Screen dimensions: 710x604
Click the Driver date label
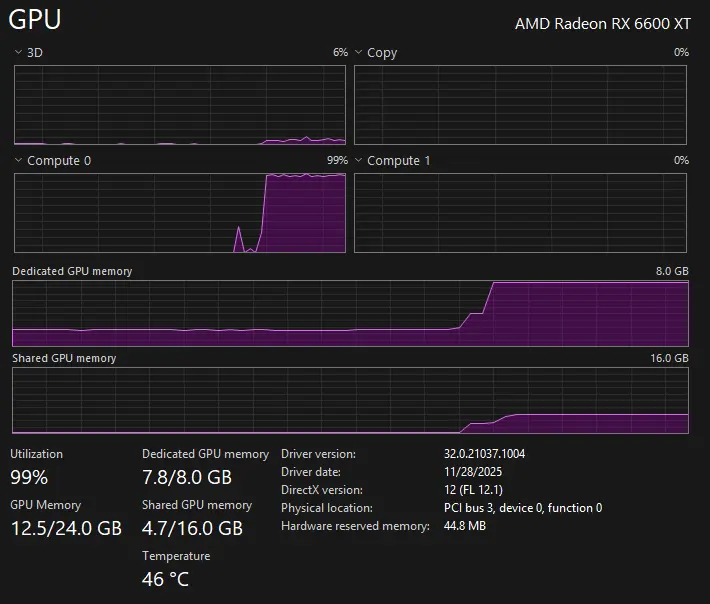point(311,472)
